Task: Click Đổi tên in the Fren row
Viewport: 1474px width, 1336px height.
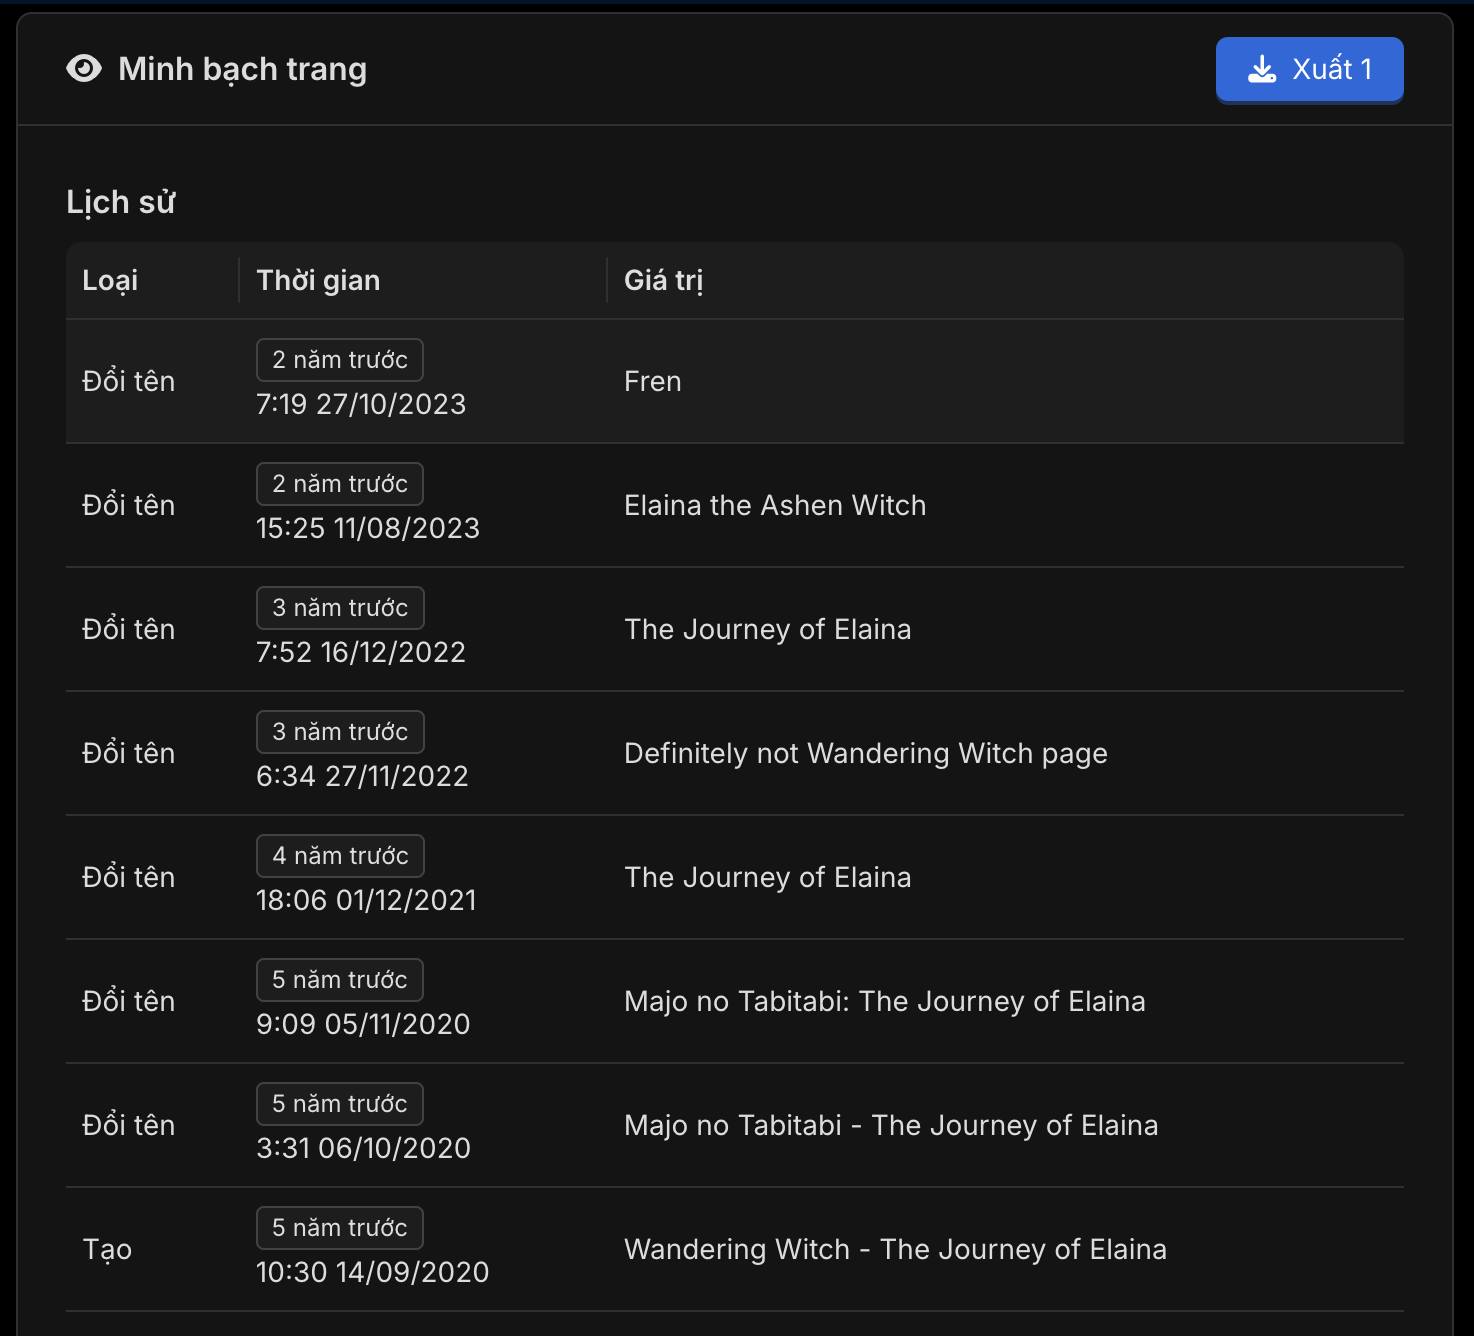Action: pyautogui.click(x=128, y=381)
